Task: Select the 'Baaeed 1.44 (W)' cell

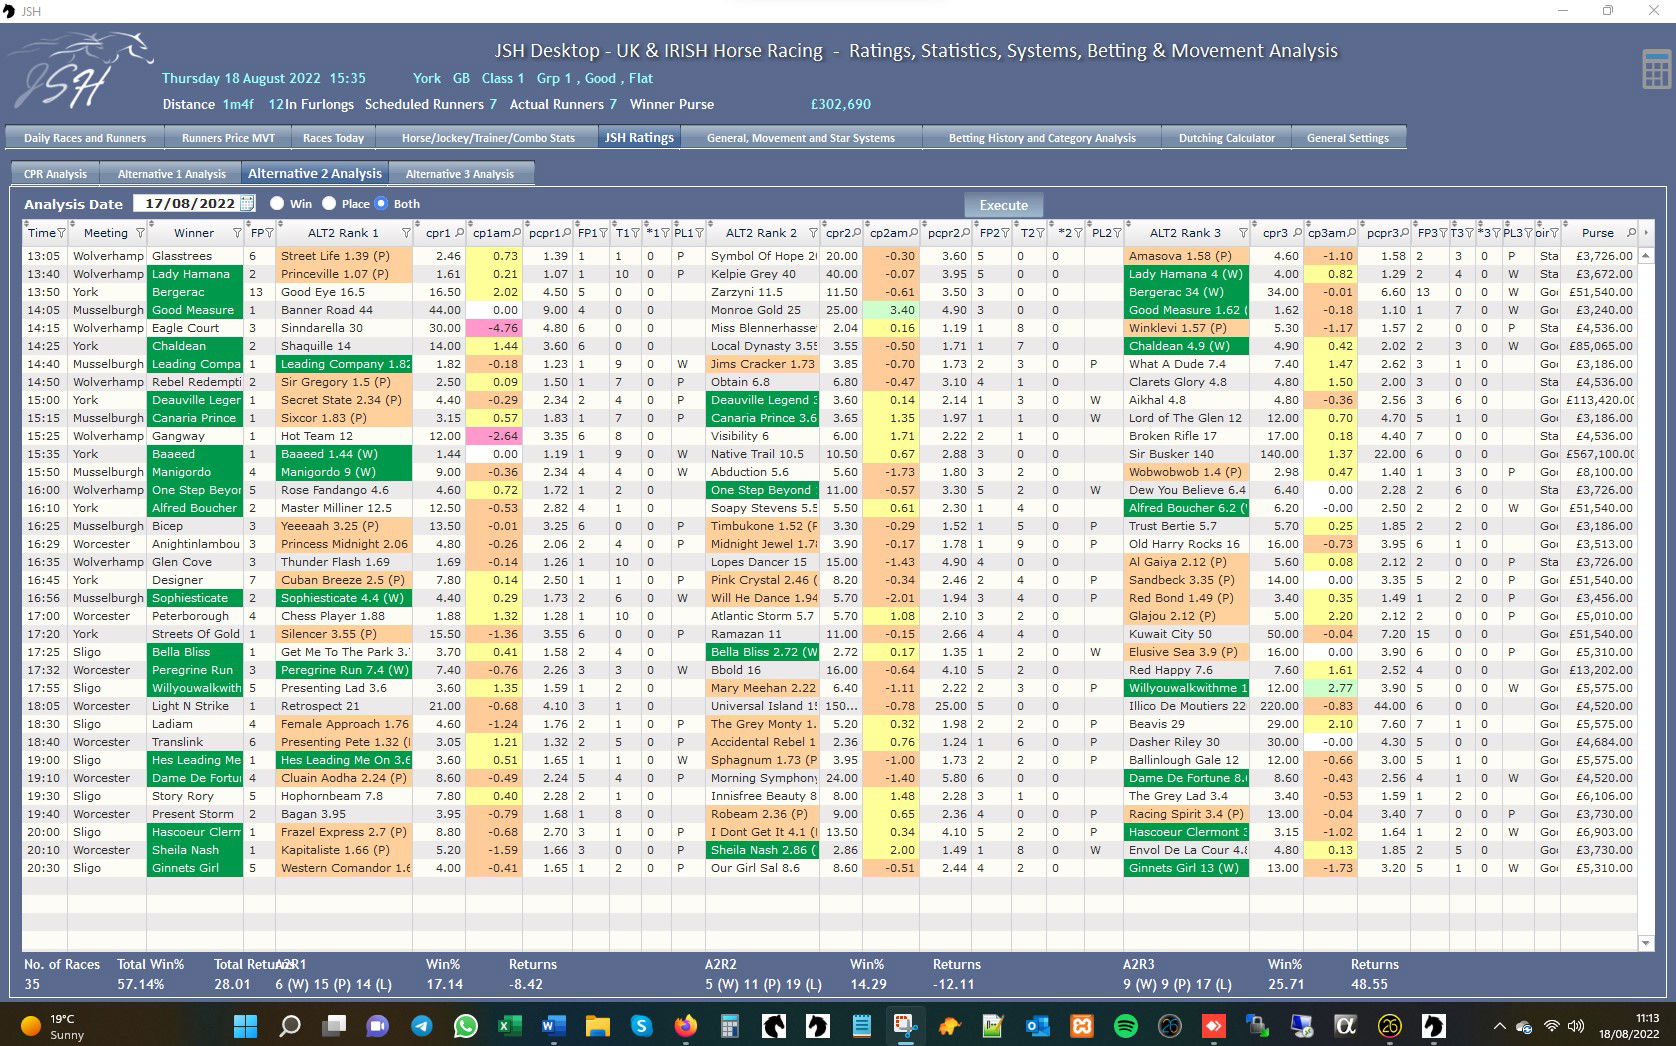Action: pos(344,454)
